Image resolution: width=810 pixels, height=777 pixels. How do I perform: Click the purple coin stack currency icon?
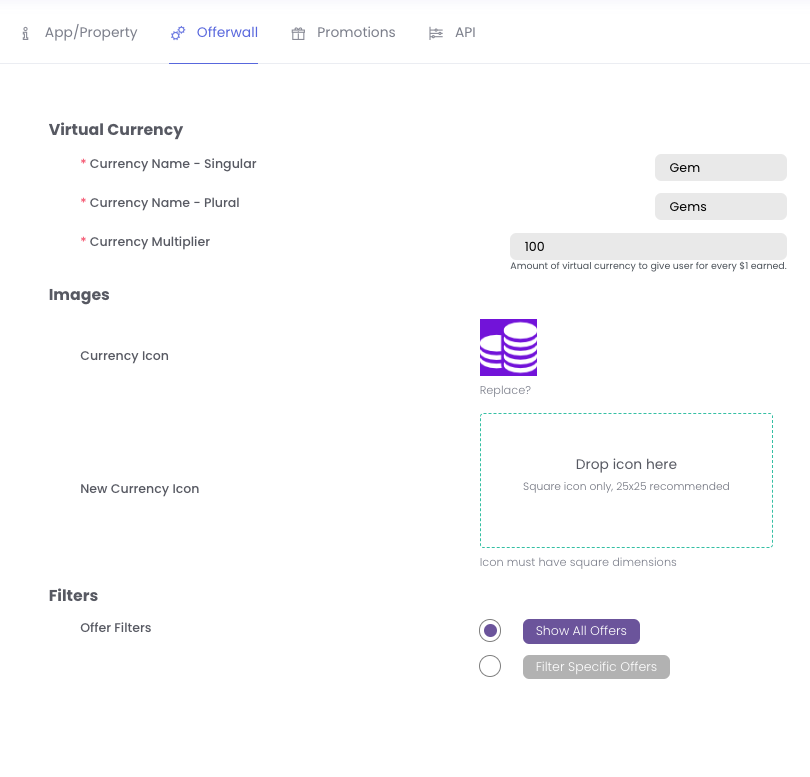508,347
